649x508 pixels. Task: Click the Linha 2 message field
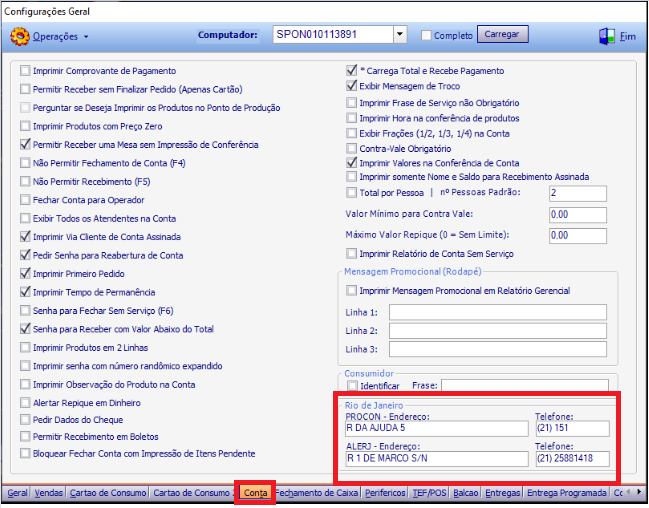coord(498,331)
